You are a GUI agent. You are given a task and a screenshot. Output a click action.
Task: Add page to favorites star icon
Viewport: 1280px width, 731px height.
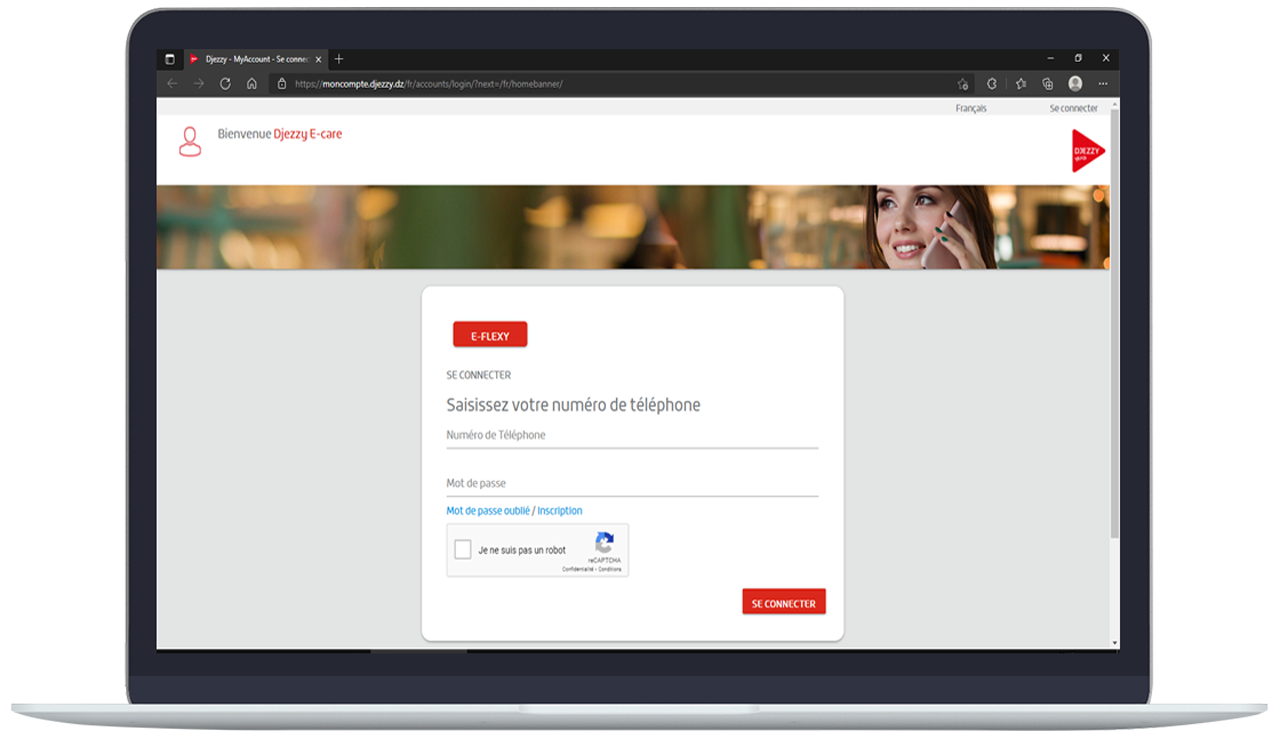click(963, 84)
